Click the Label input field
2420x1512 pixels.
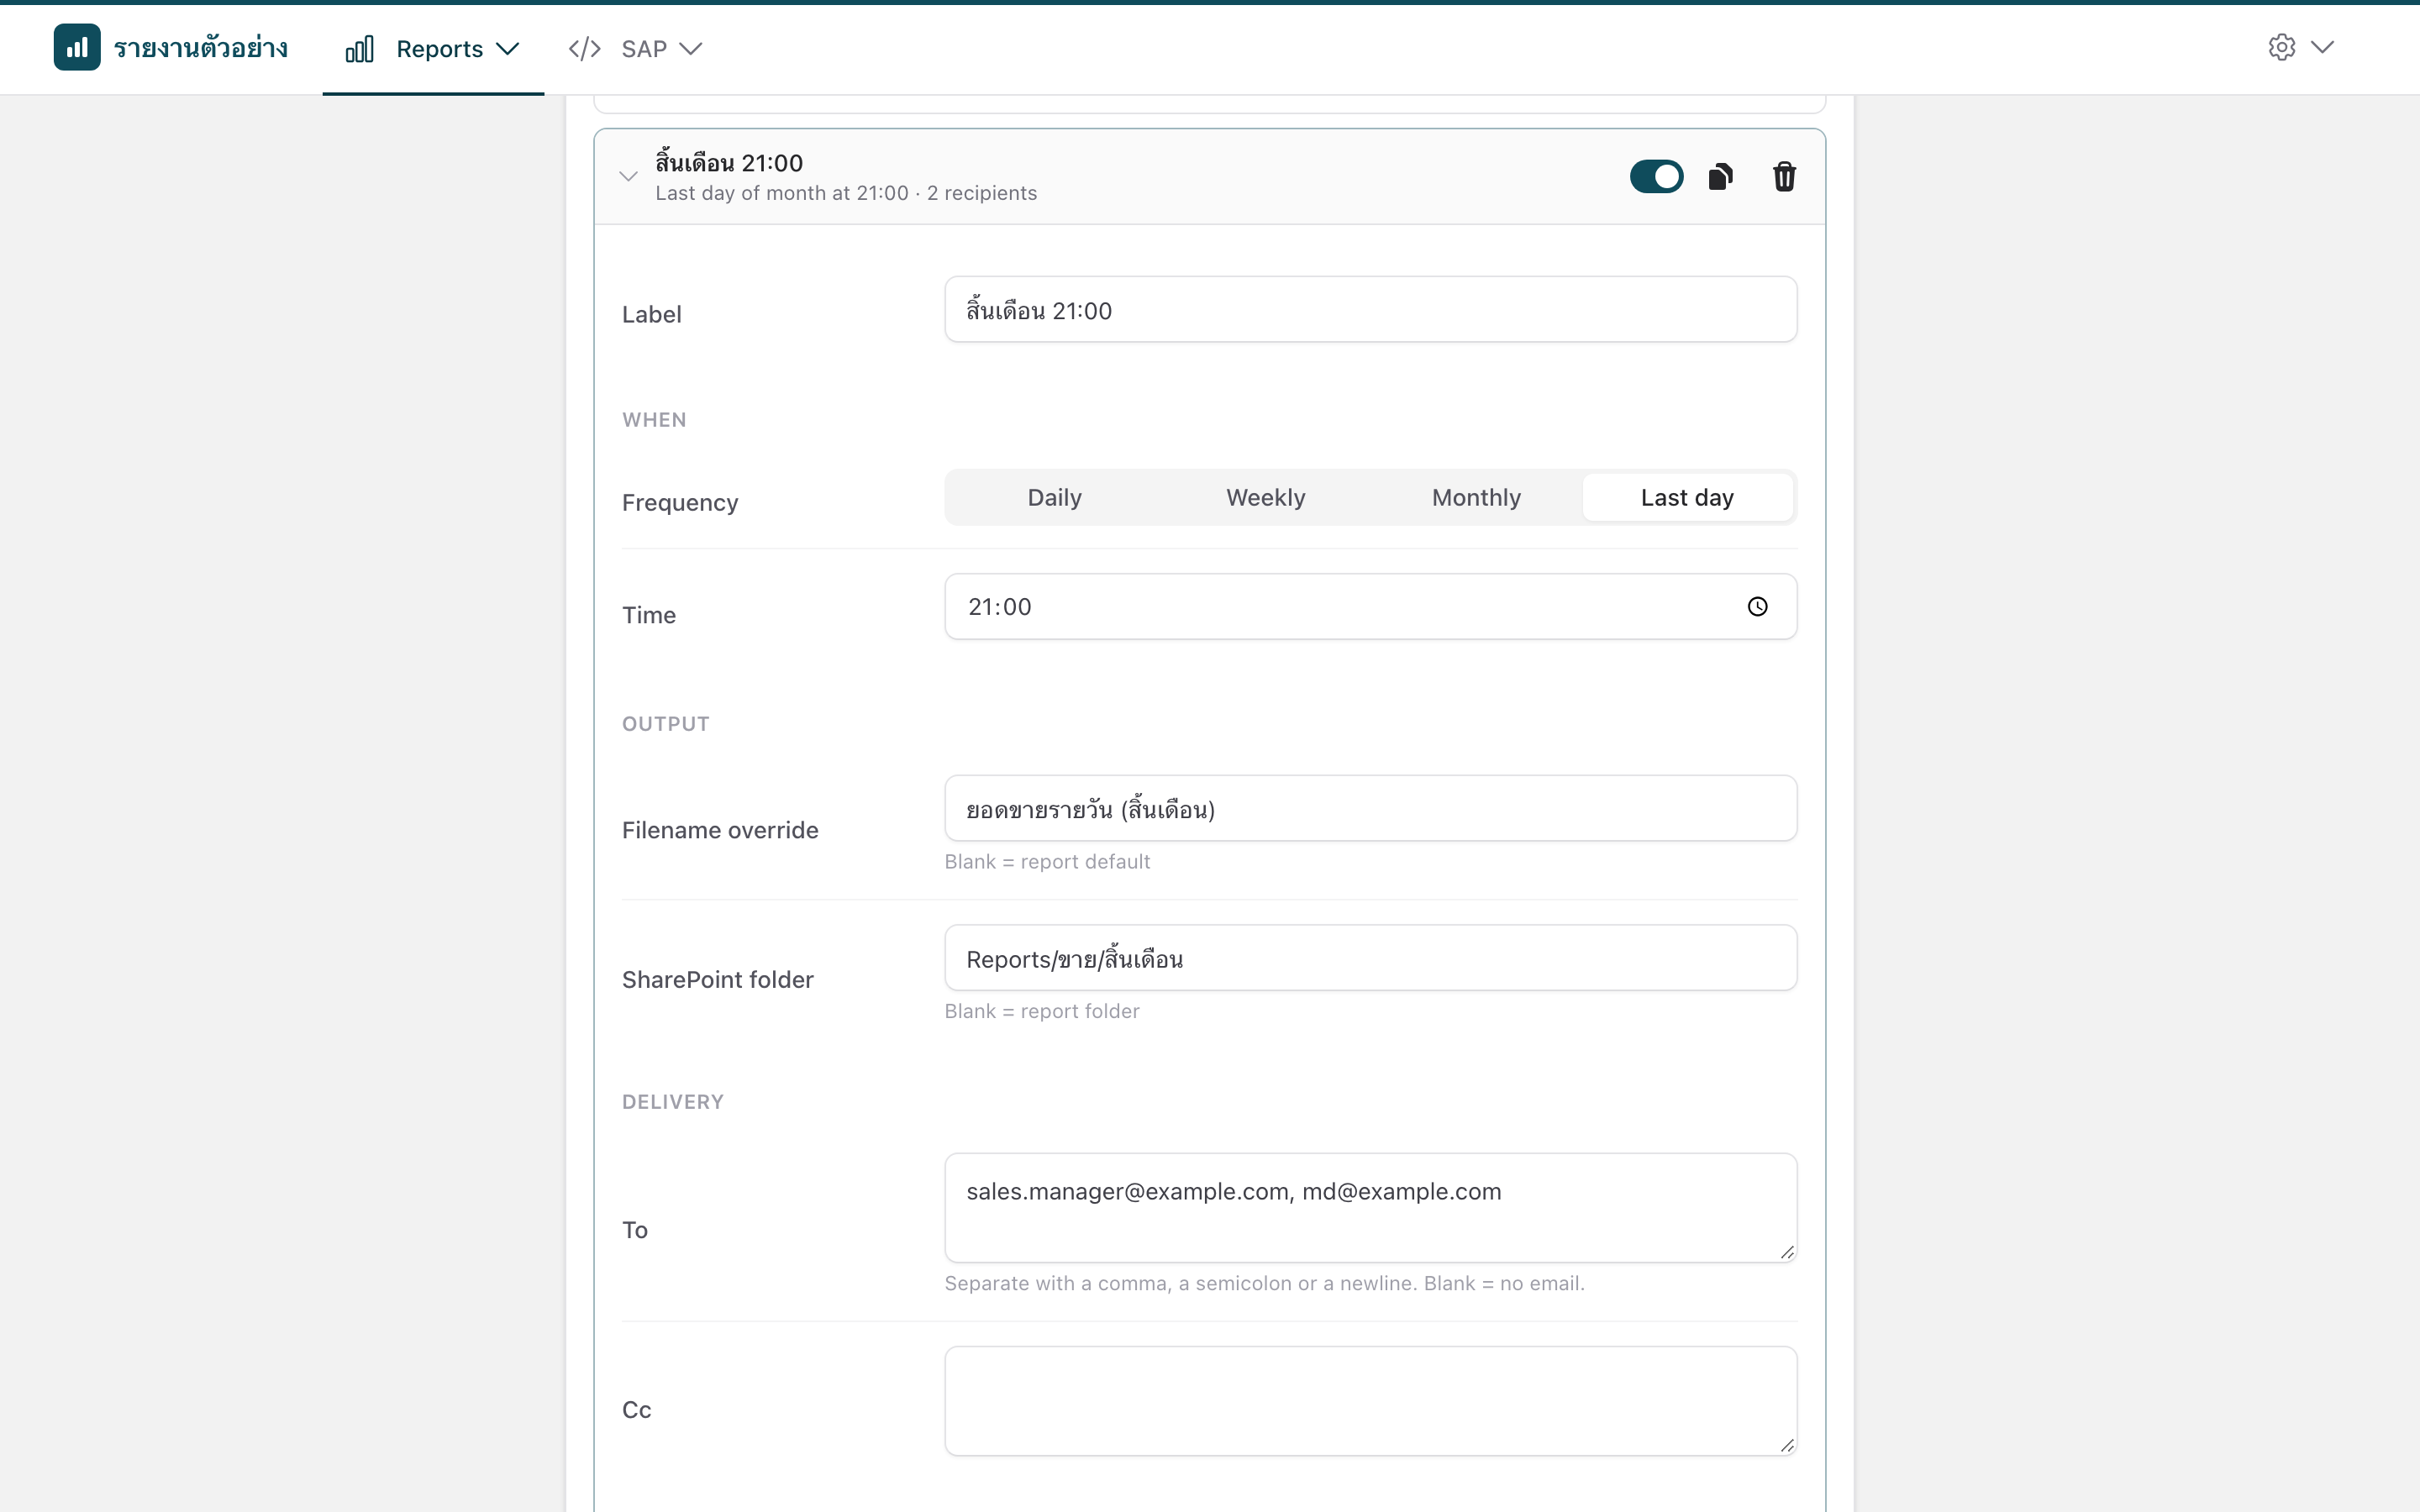coord(1370,310)
